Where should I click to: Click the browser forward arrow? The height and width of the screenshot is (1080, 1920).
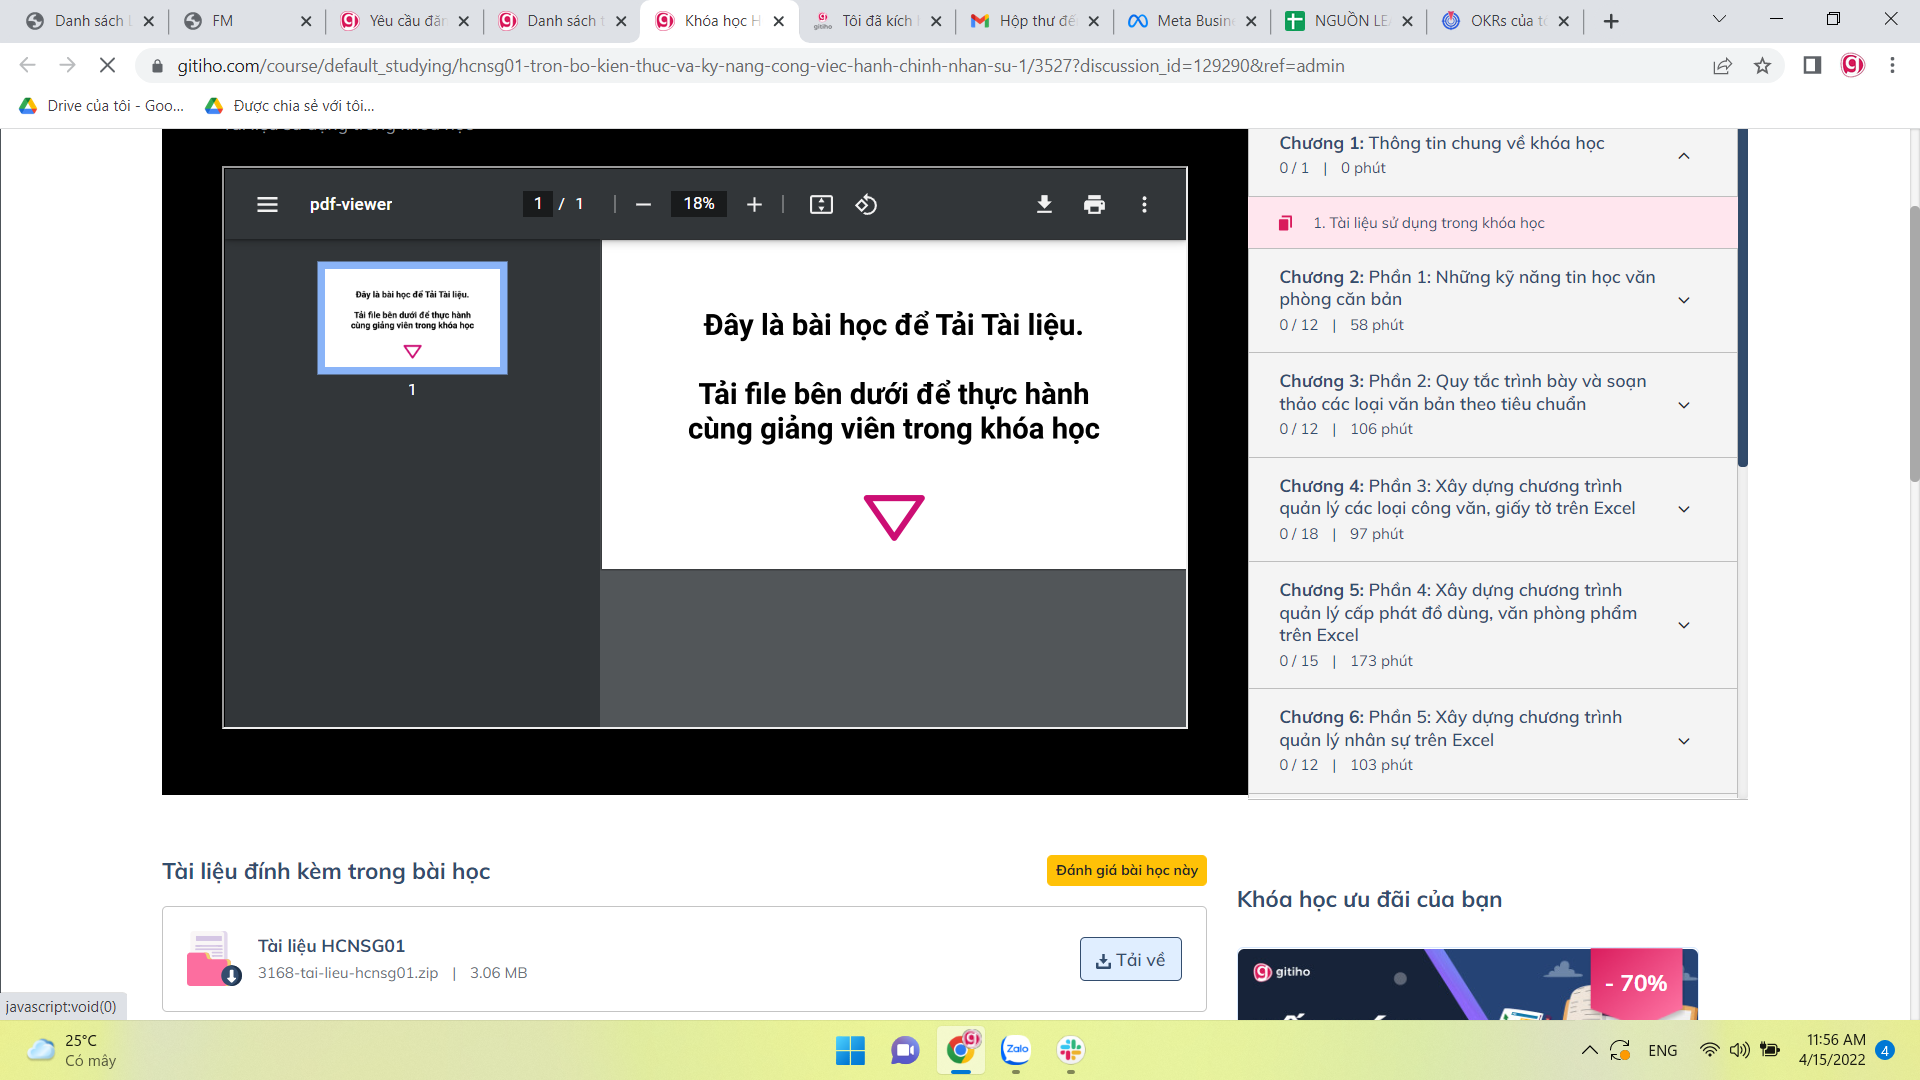[67, 66]
